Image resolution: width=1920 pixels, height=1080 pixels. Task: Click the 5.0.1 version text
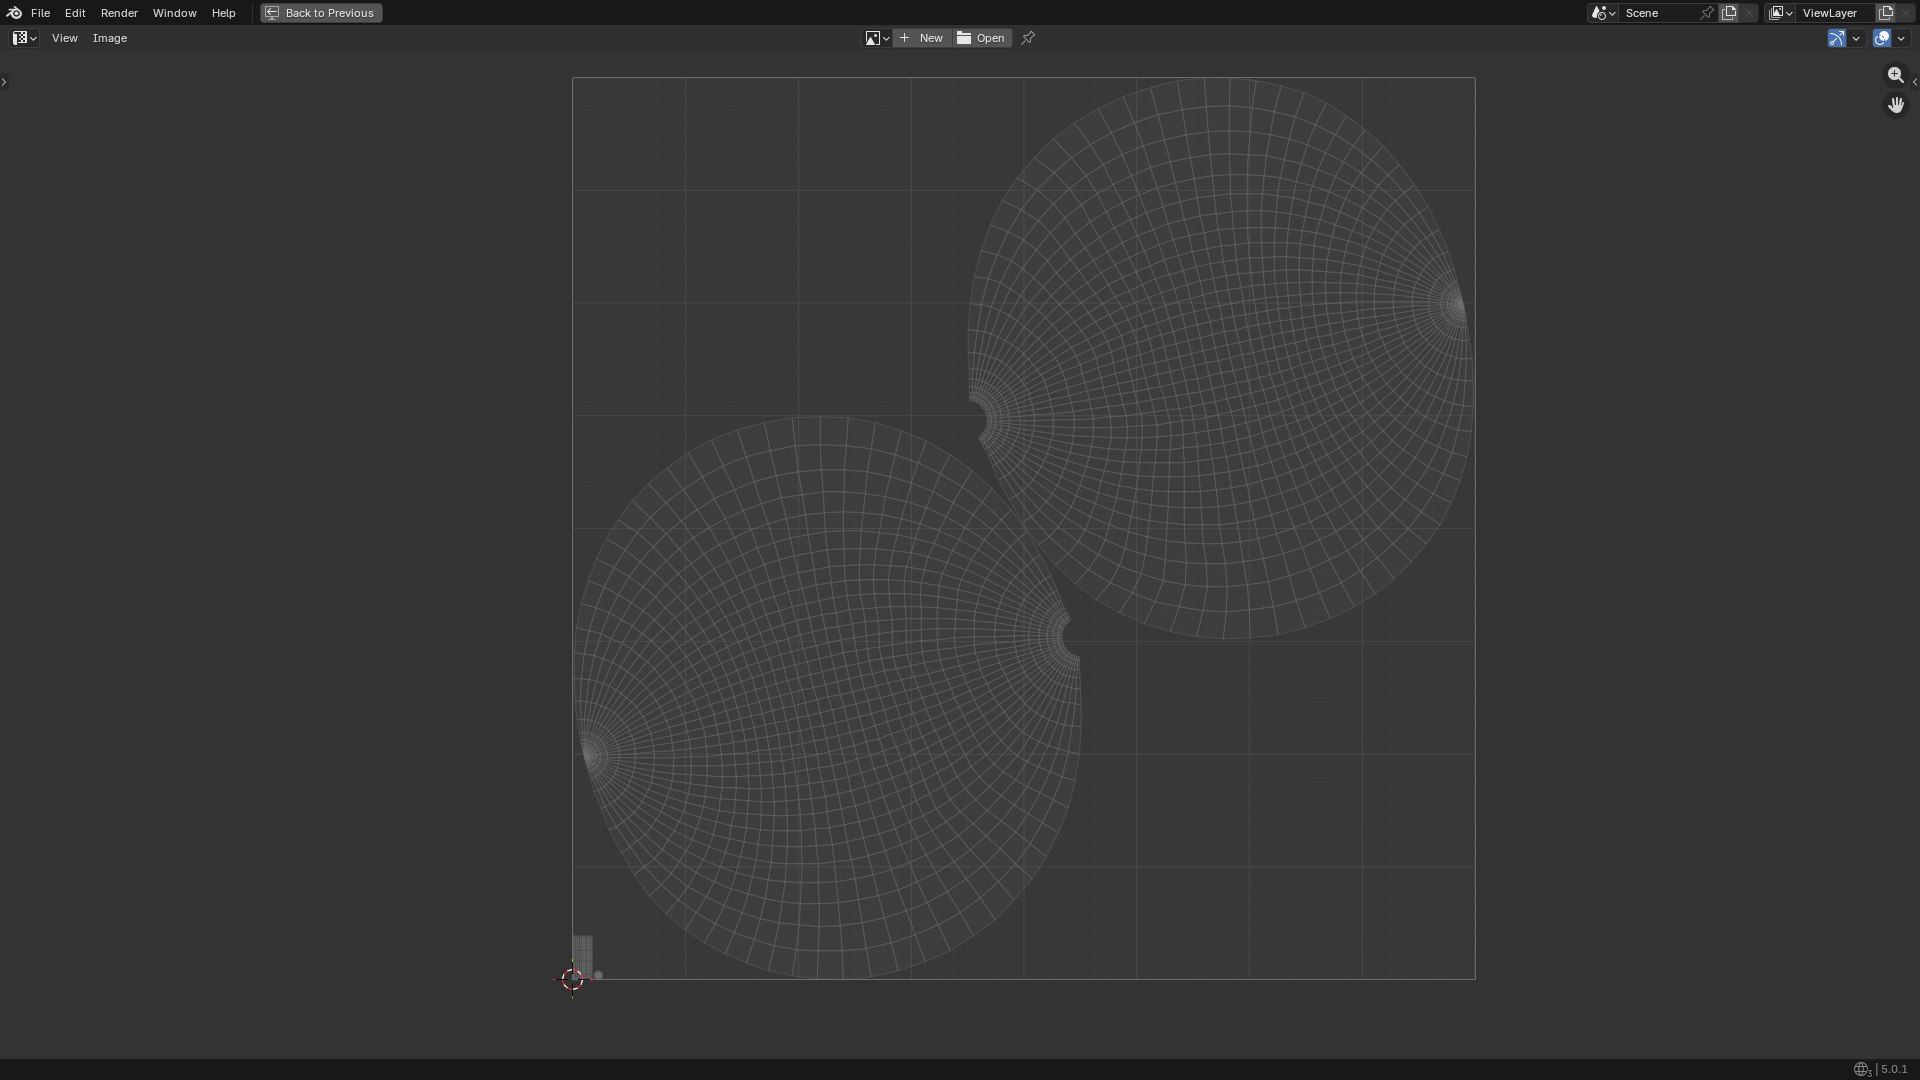pyautogui.click(x=1894, y=1069)
